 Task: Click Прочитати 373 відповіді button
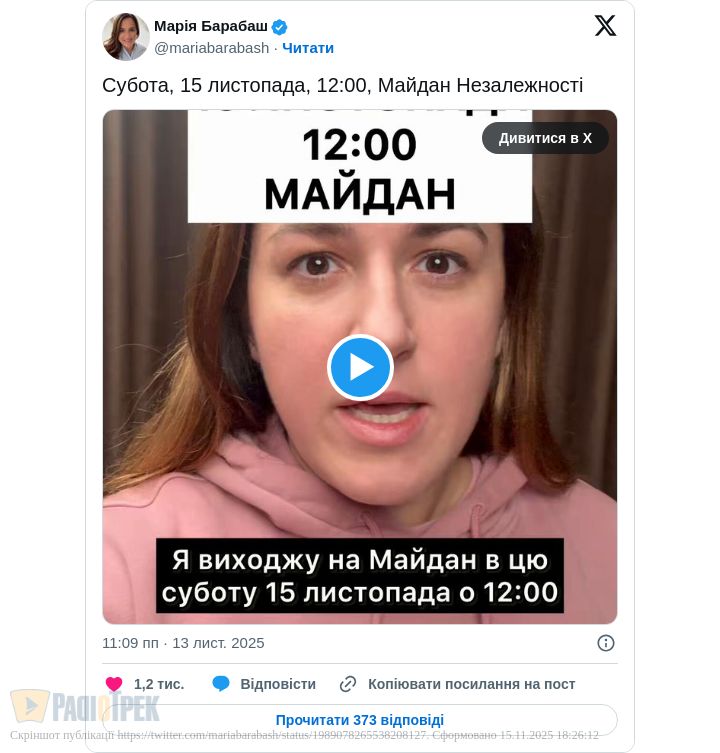pyautogui.click(x=360, y=720)
